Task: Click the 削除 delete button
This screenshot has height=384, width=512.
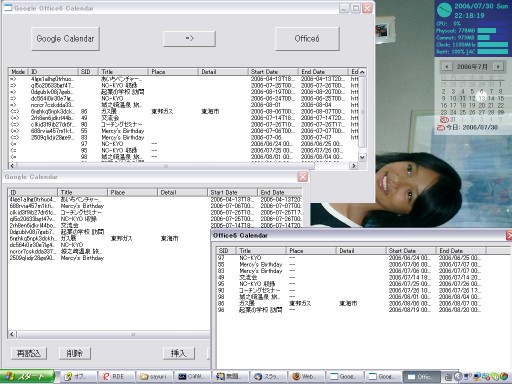Action: click(74, 353)
